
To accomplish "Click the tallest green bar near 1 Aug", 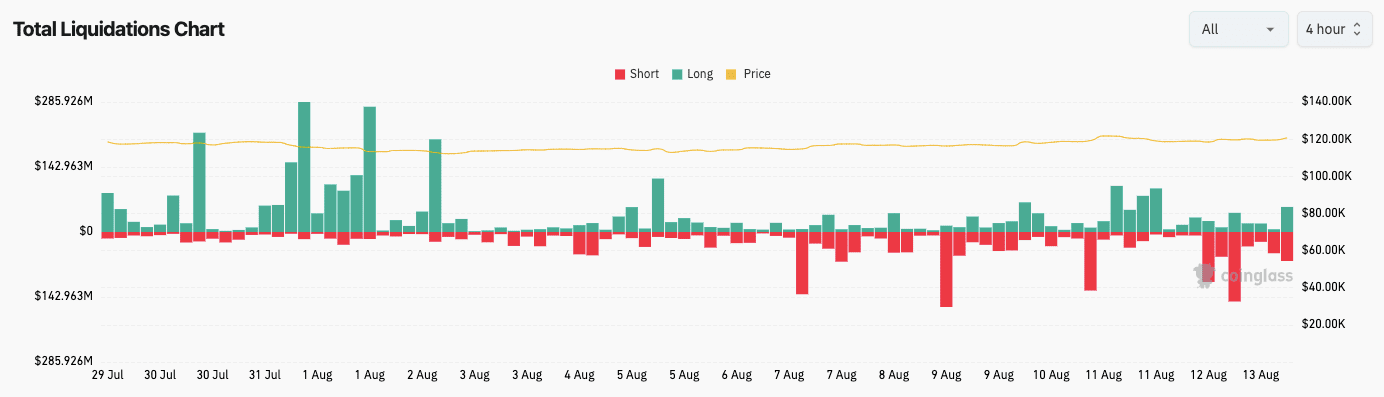I will 304,167.
